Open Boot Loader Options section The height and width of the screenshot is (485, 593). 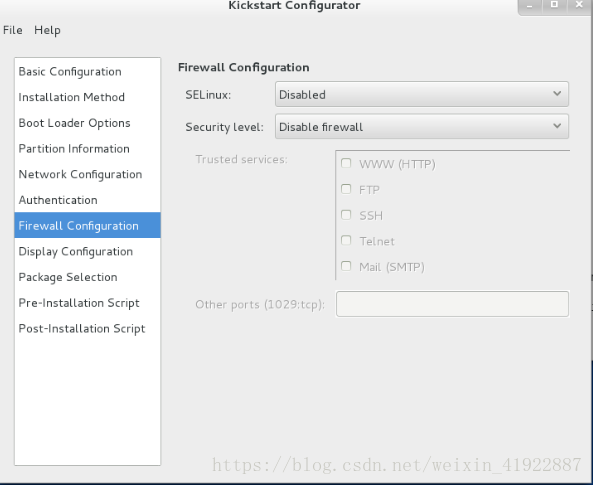[87, 123]
